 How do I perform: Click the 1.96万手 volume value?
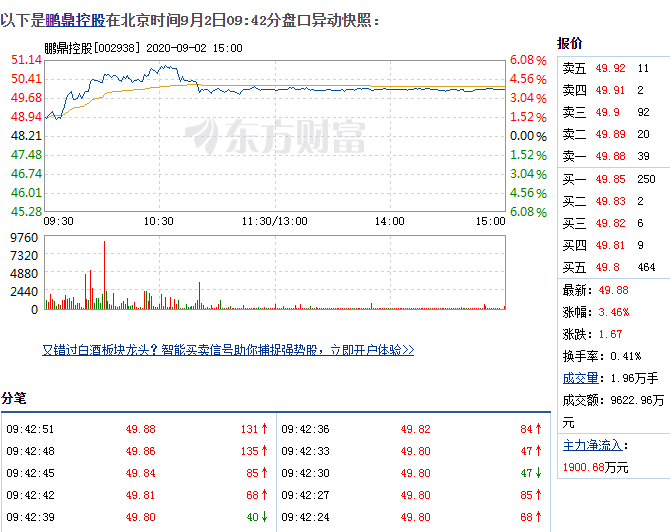click(x=635, y=378)
